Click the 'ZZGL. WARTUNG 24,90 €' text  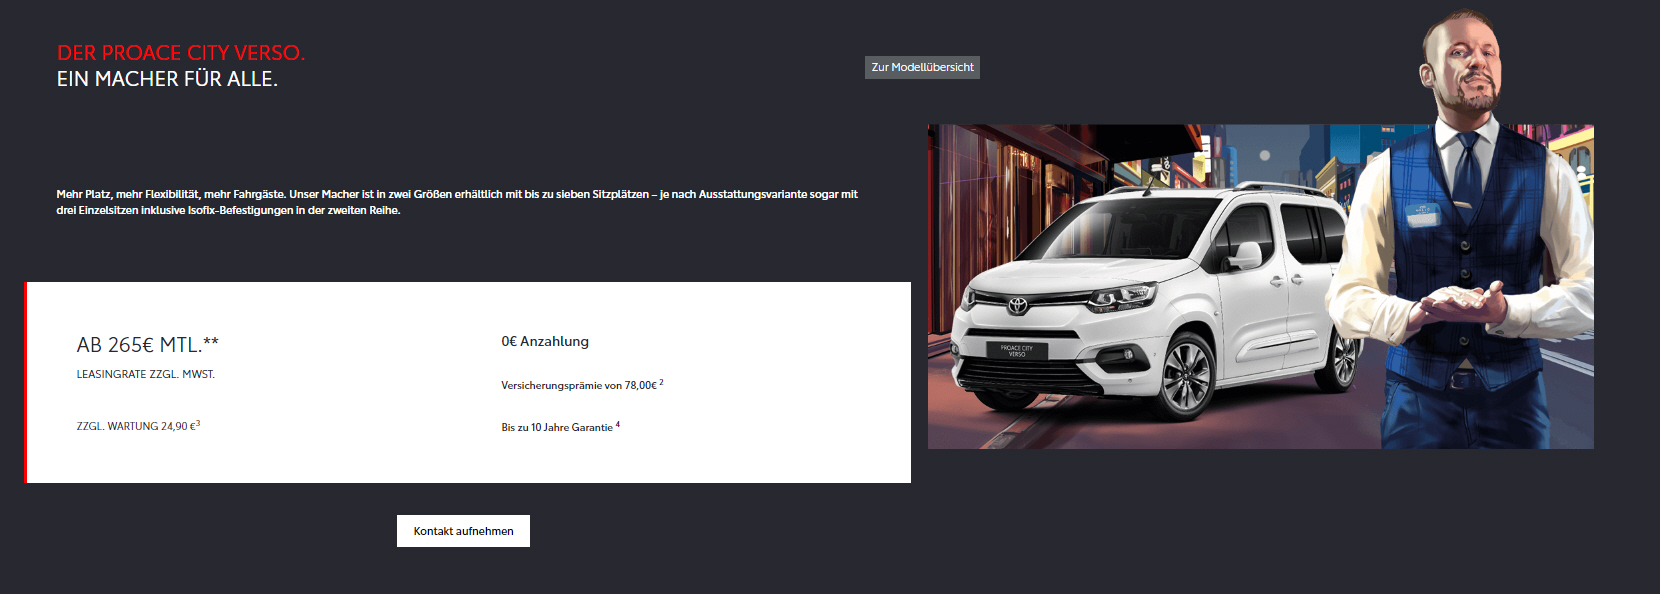(x=136, y=426)
